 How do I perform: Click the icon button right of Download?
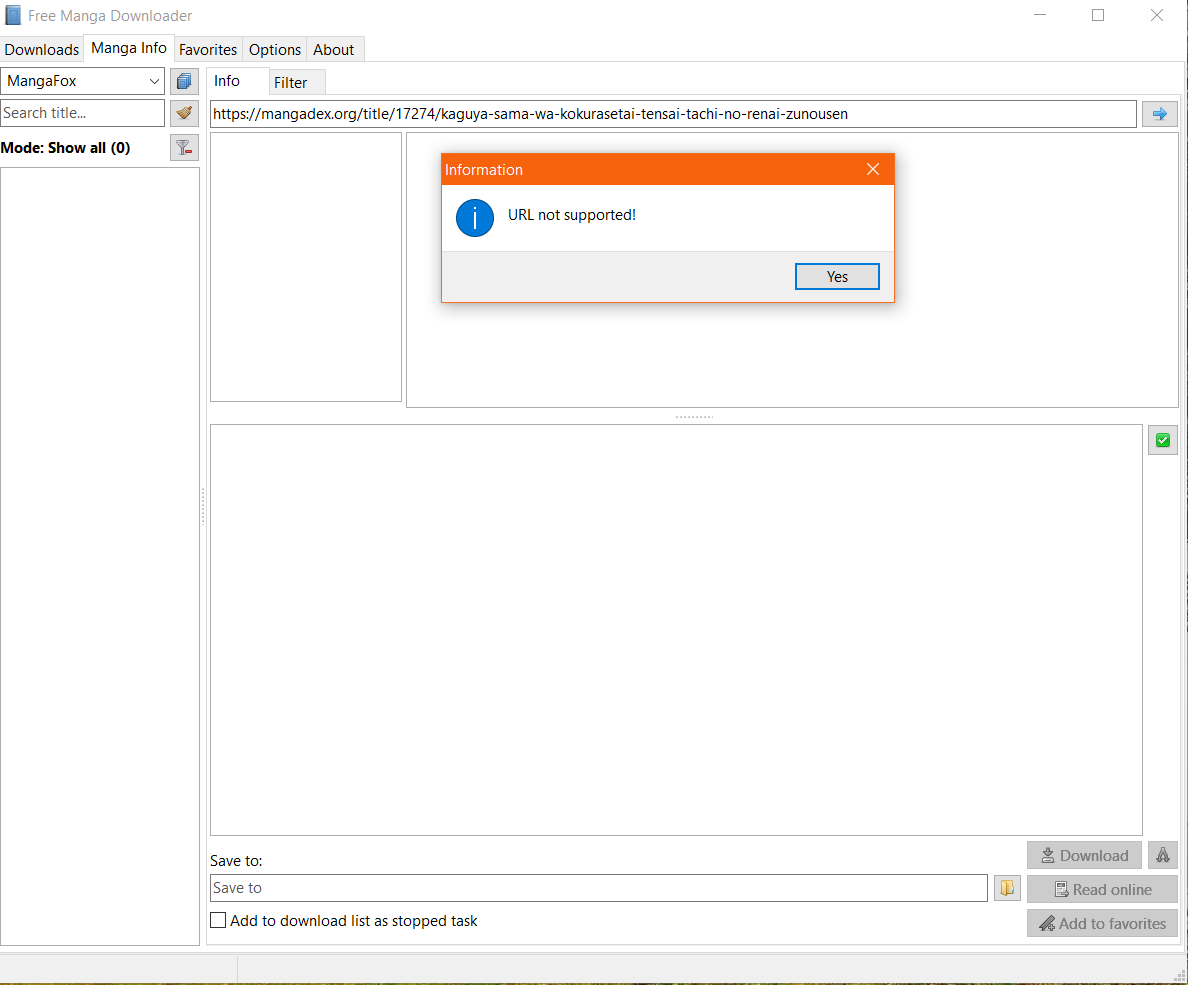coord(1162,855)
